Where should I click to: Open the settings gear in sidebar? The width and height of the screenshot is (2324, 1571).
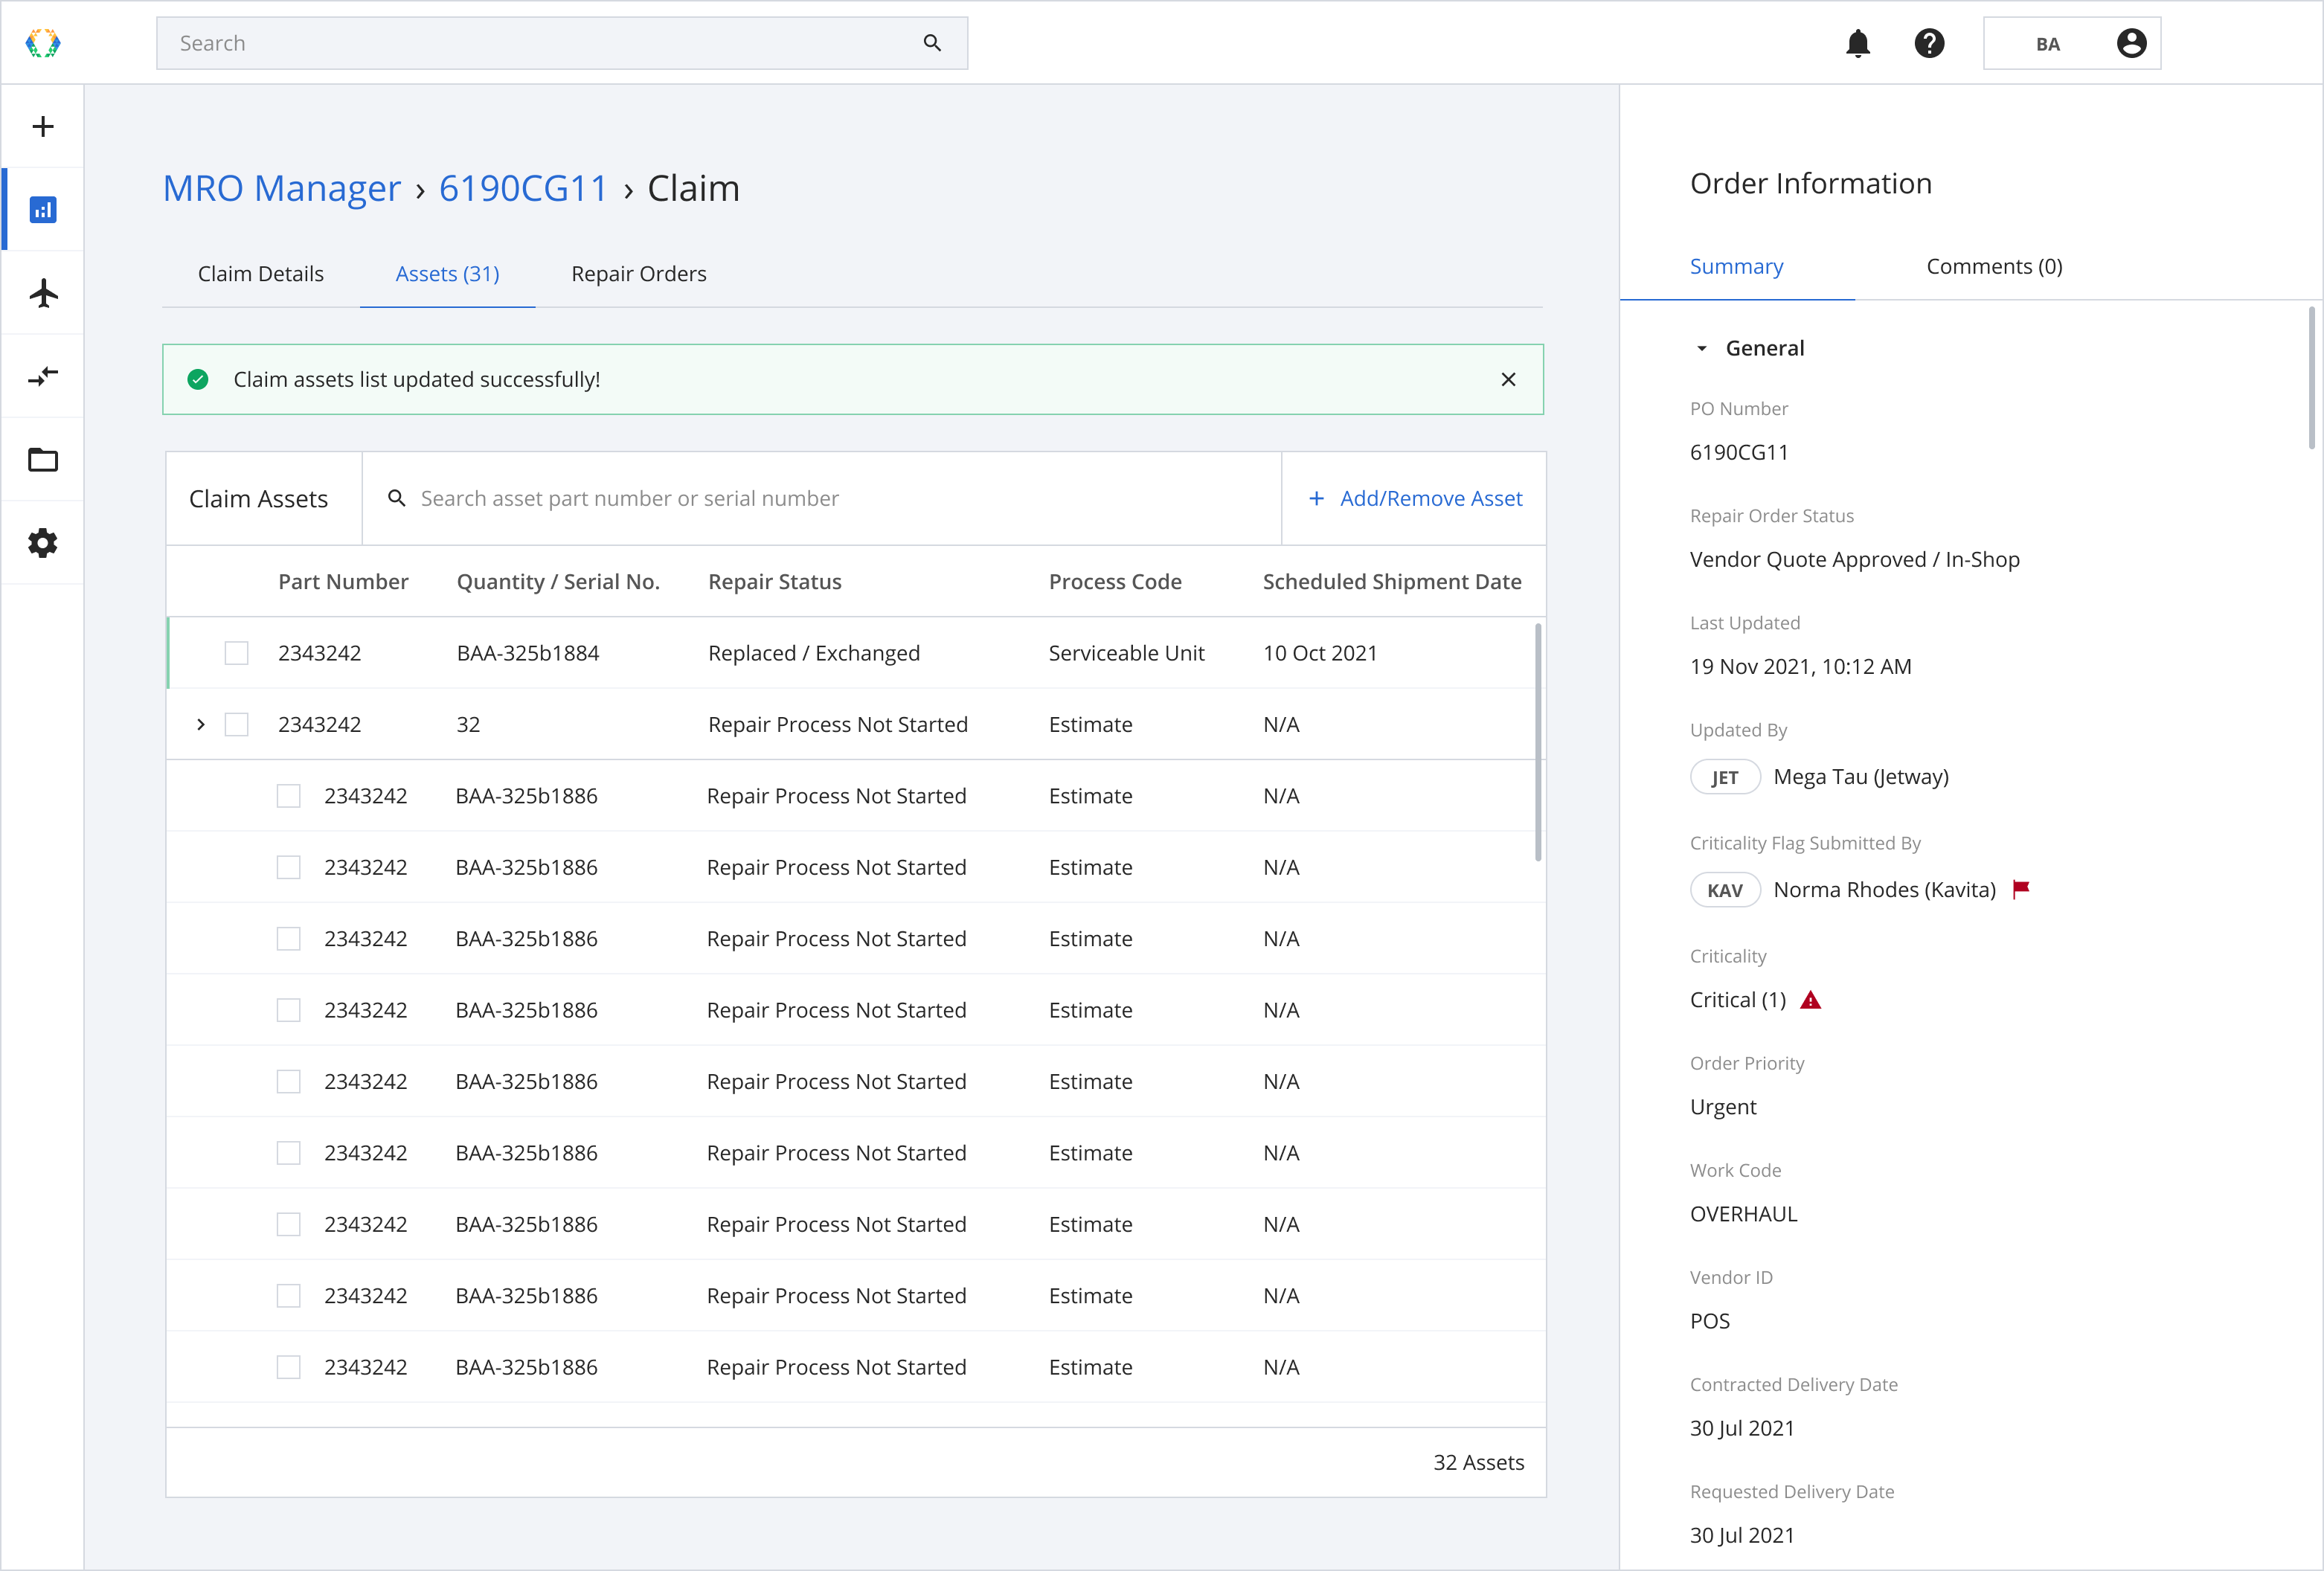coord(43,543)
